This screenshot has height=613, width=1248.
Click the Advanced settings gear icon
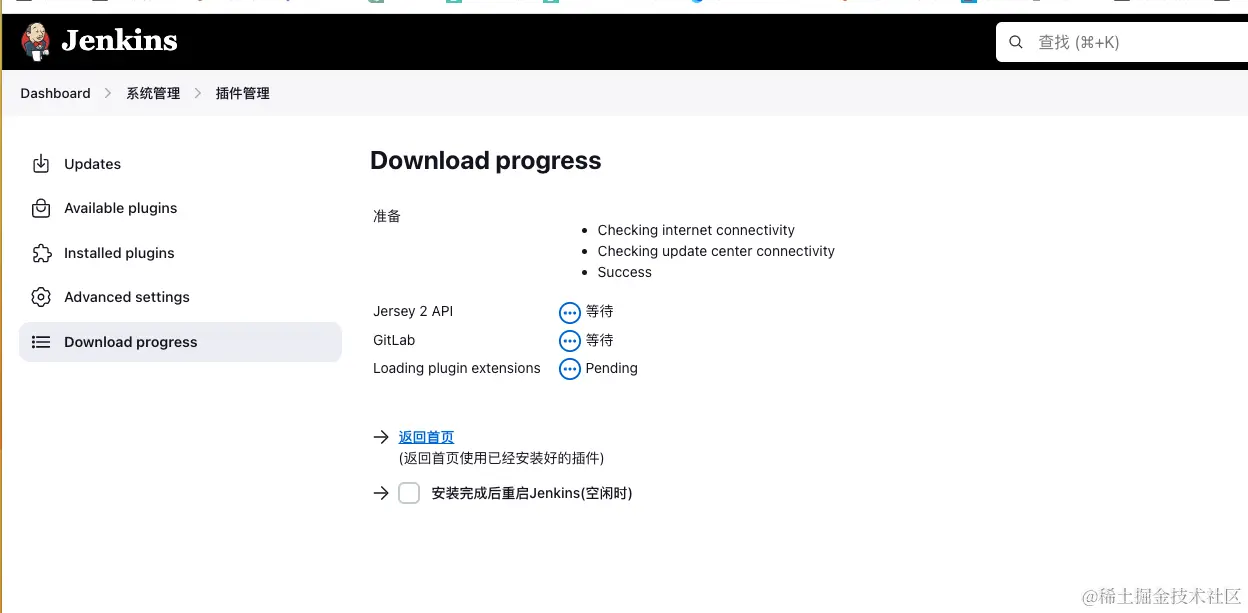tap(41, 297)
